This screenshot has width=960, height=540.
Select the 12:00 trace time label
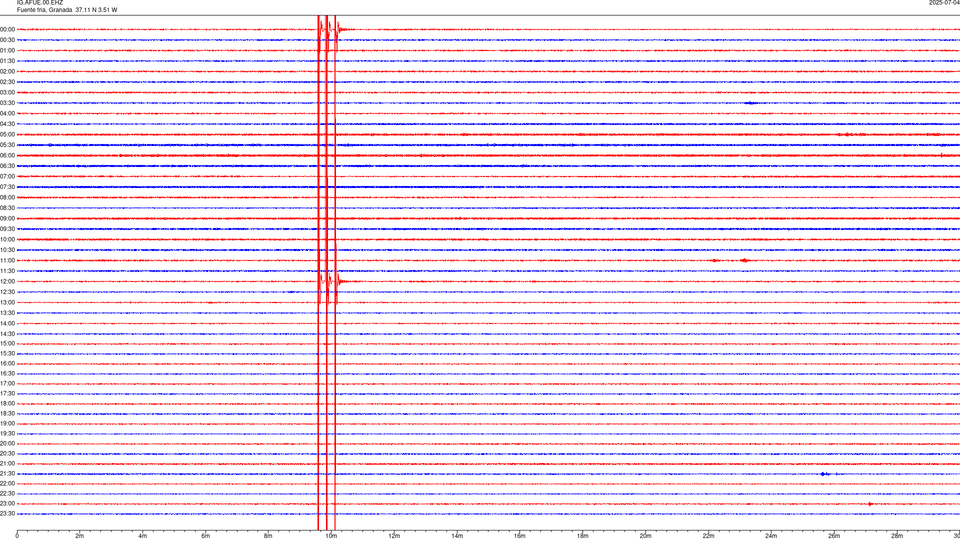(7, 282)
